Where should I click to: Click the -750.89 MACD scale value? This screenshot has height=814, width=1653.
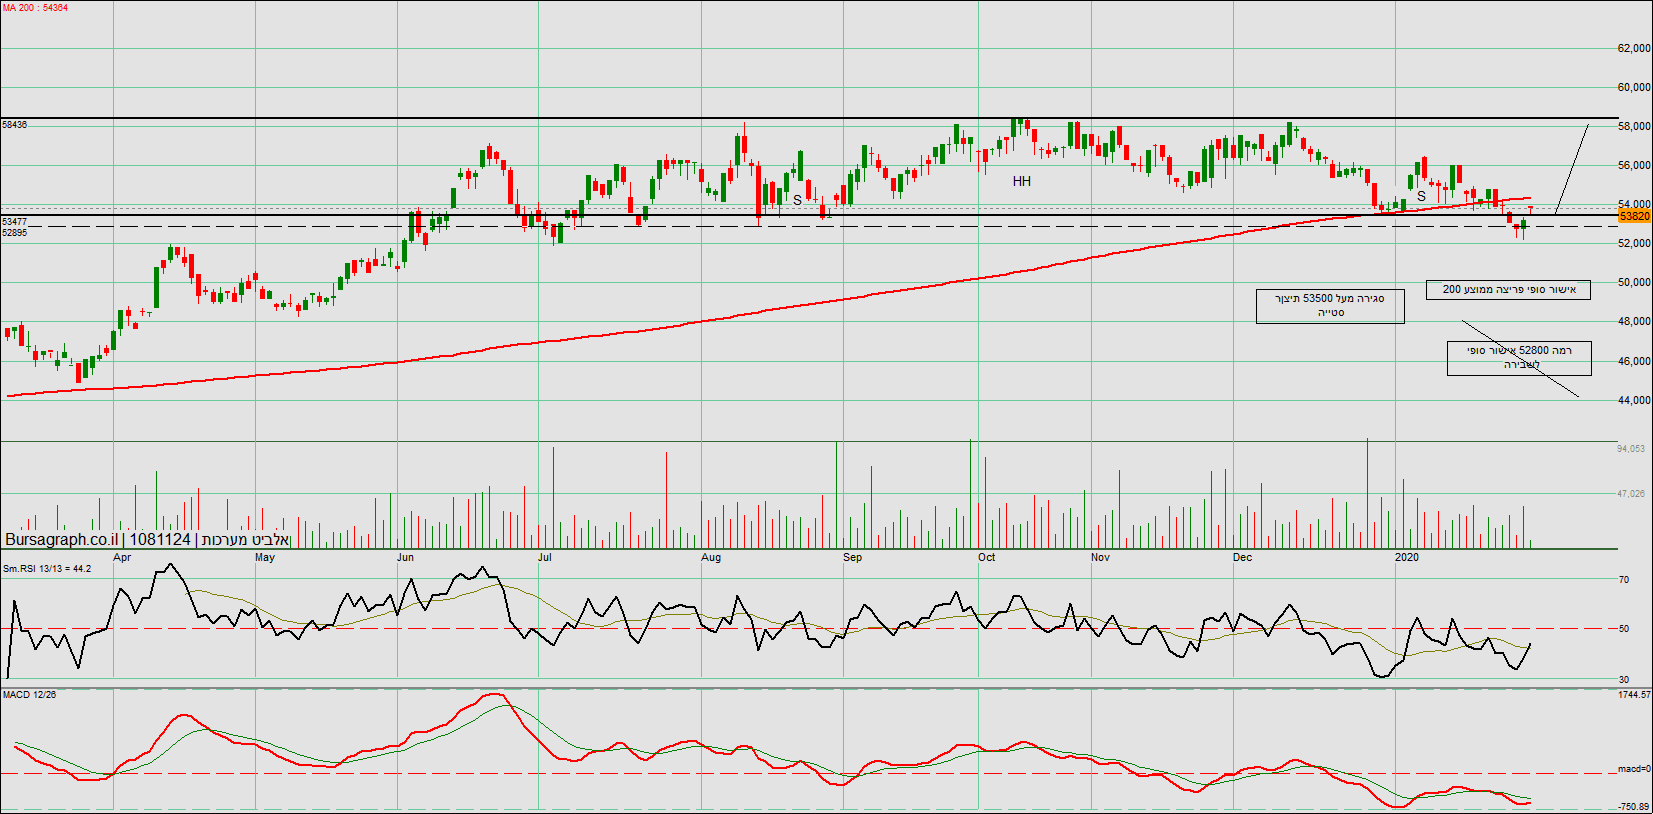point(1634,807)
